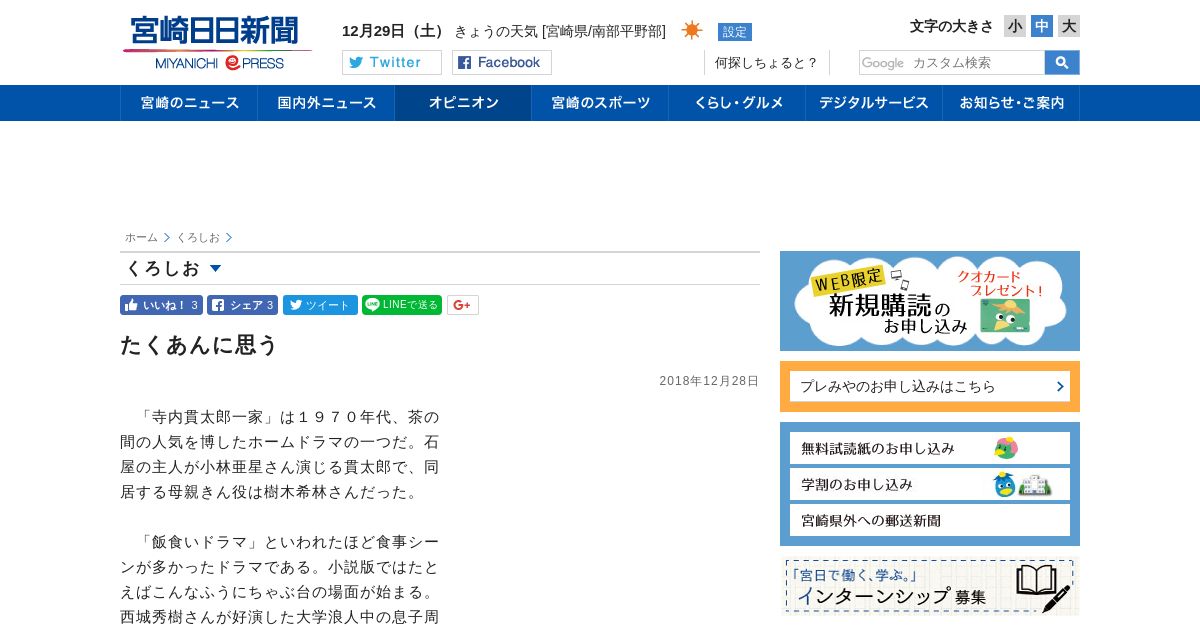Screen dimensions: 1200x630
Task: Select small font size 小
Action: 1015,26
